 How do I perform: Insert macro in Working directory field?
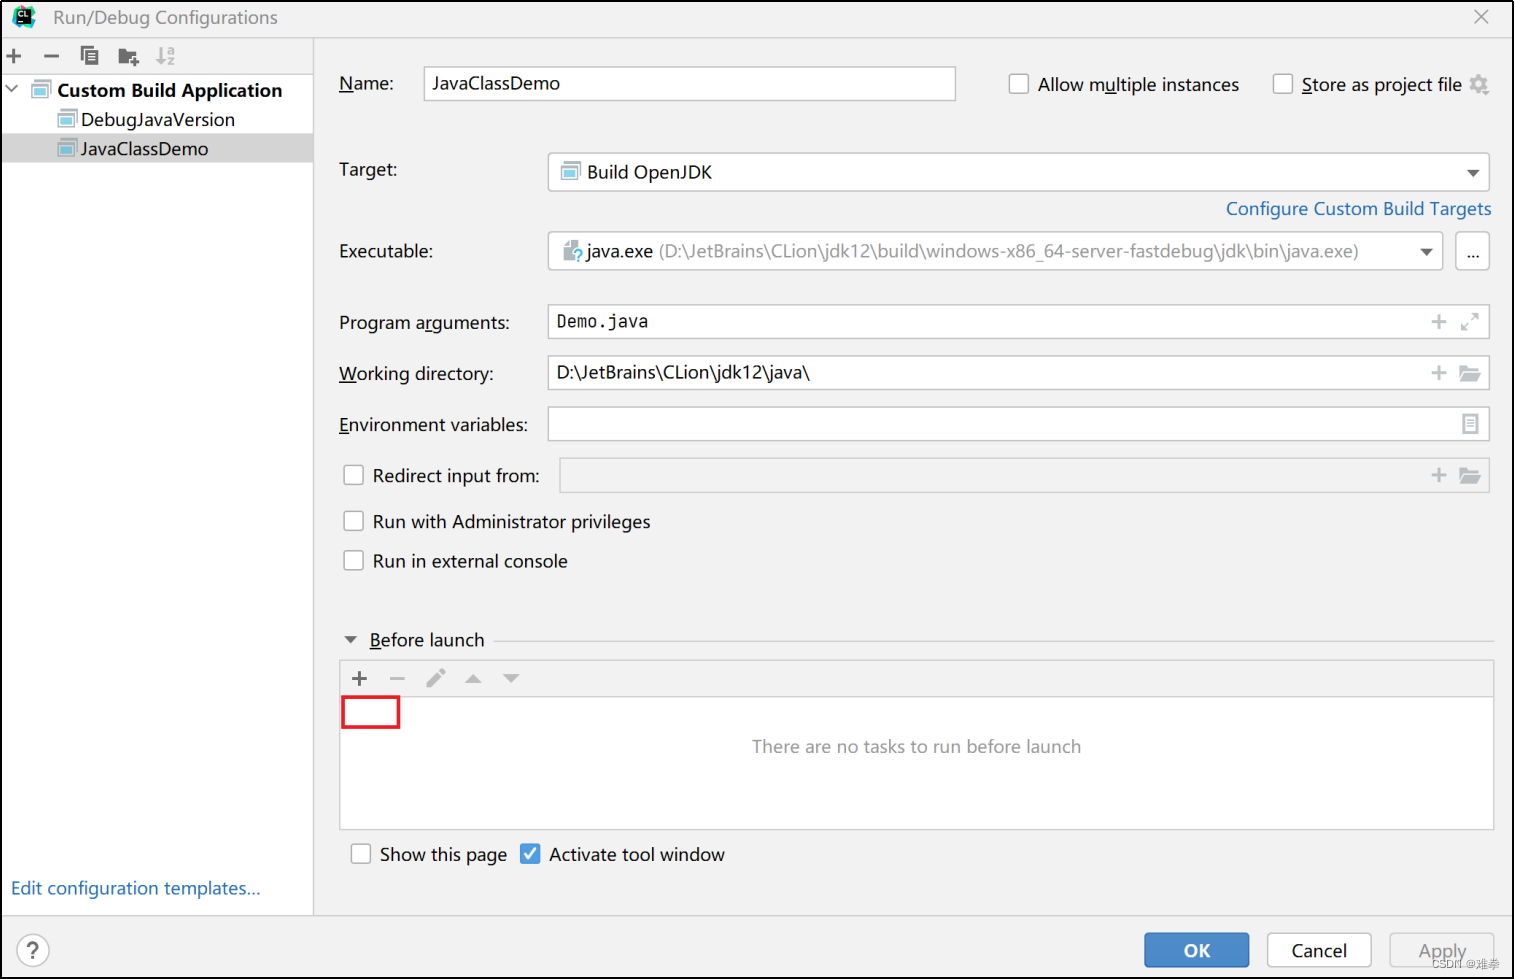(1438, 373)
